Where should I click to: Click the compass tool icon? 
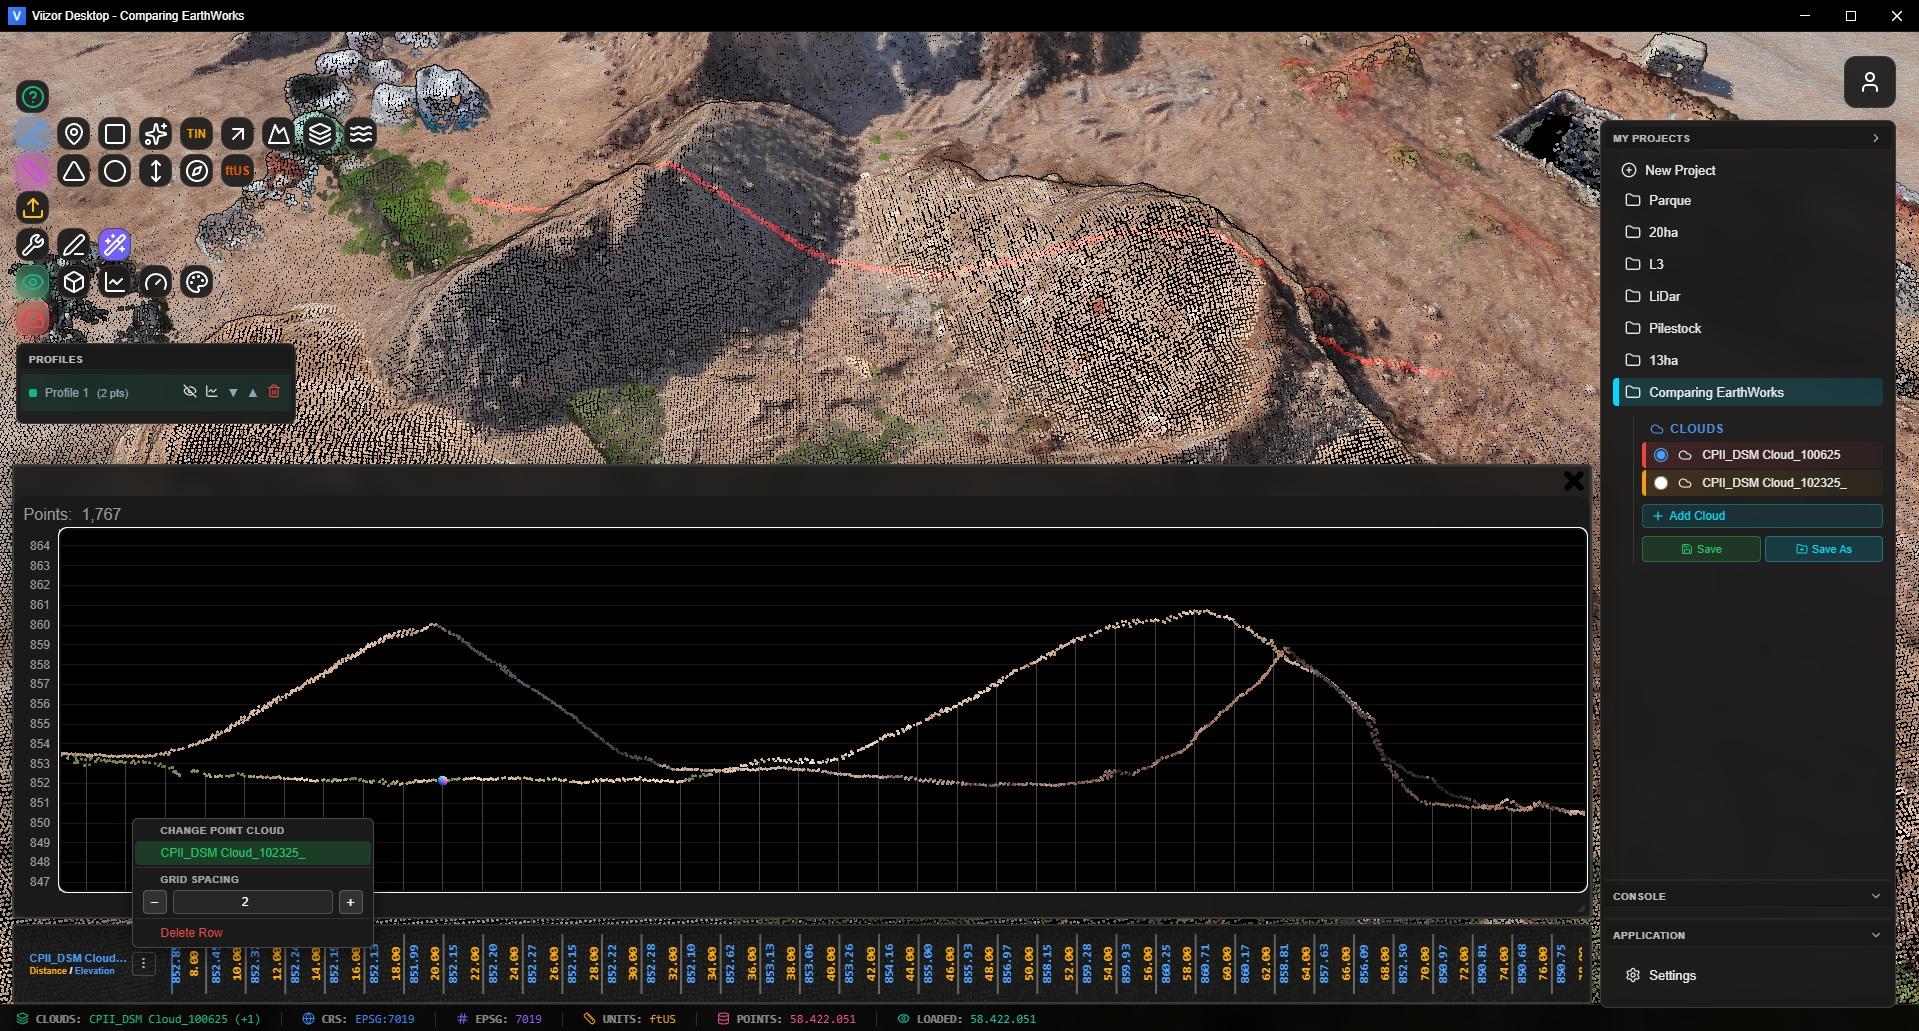coord(197,171)
